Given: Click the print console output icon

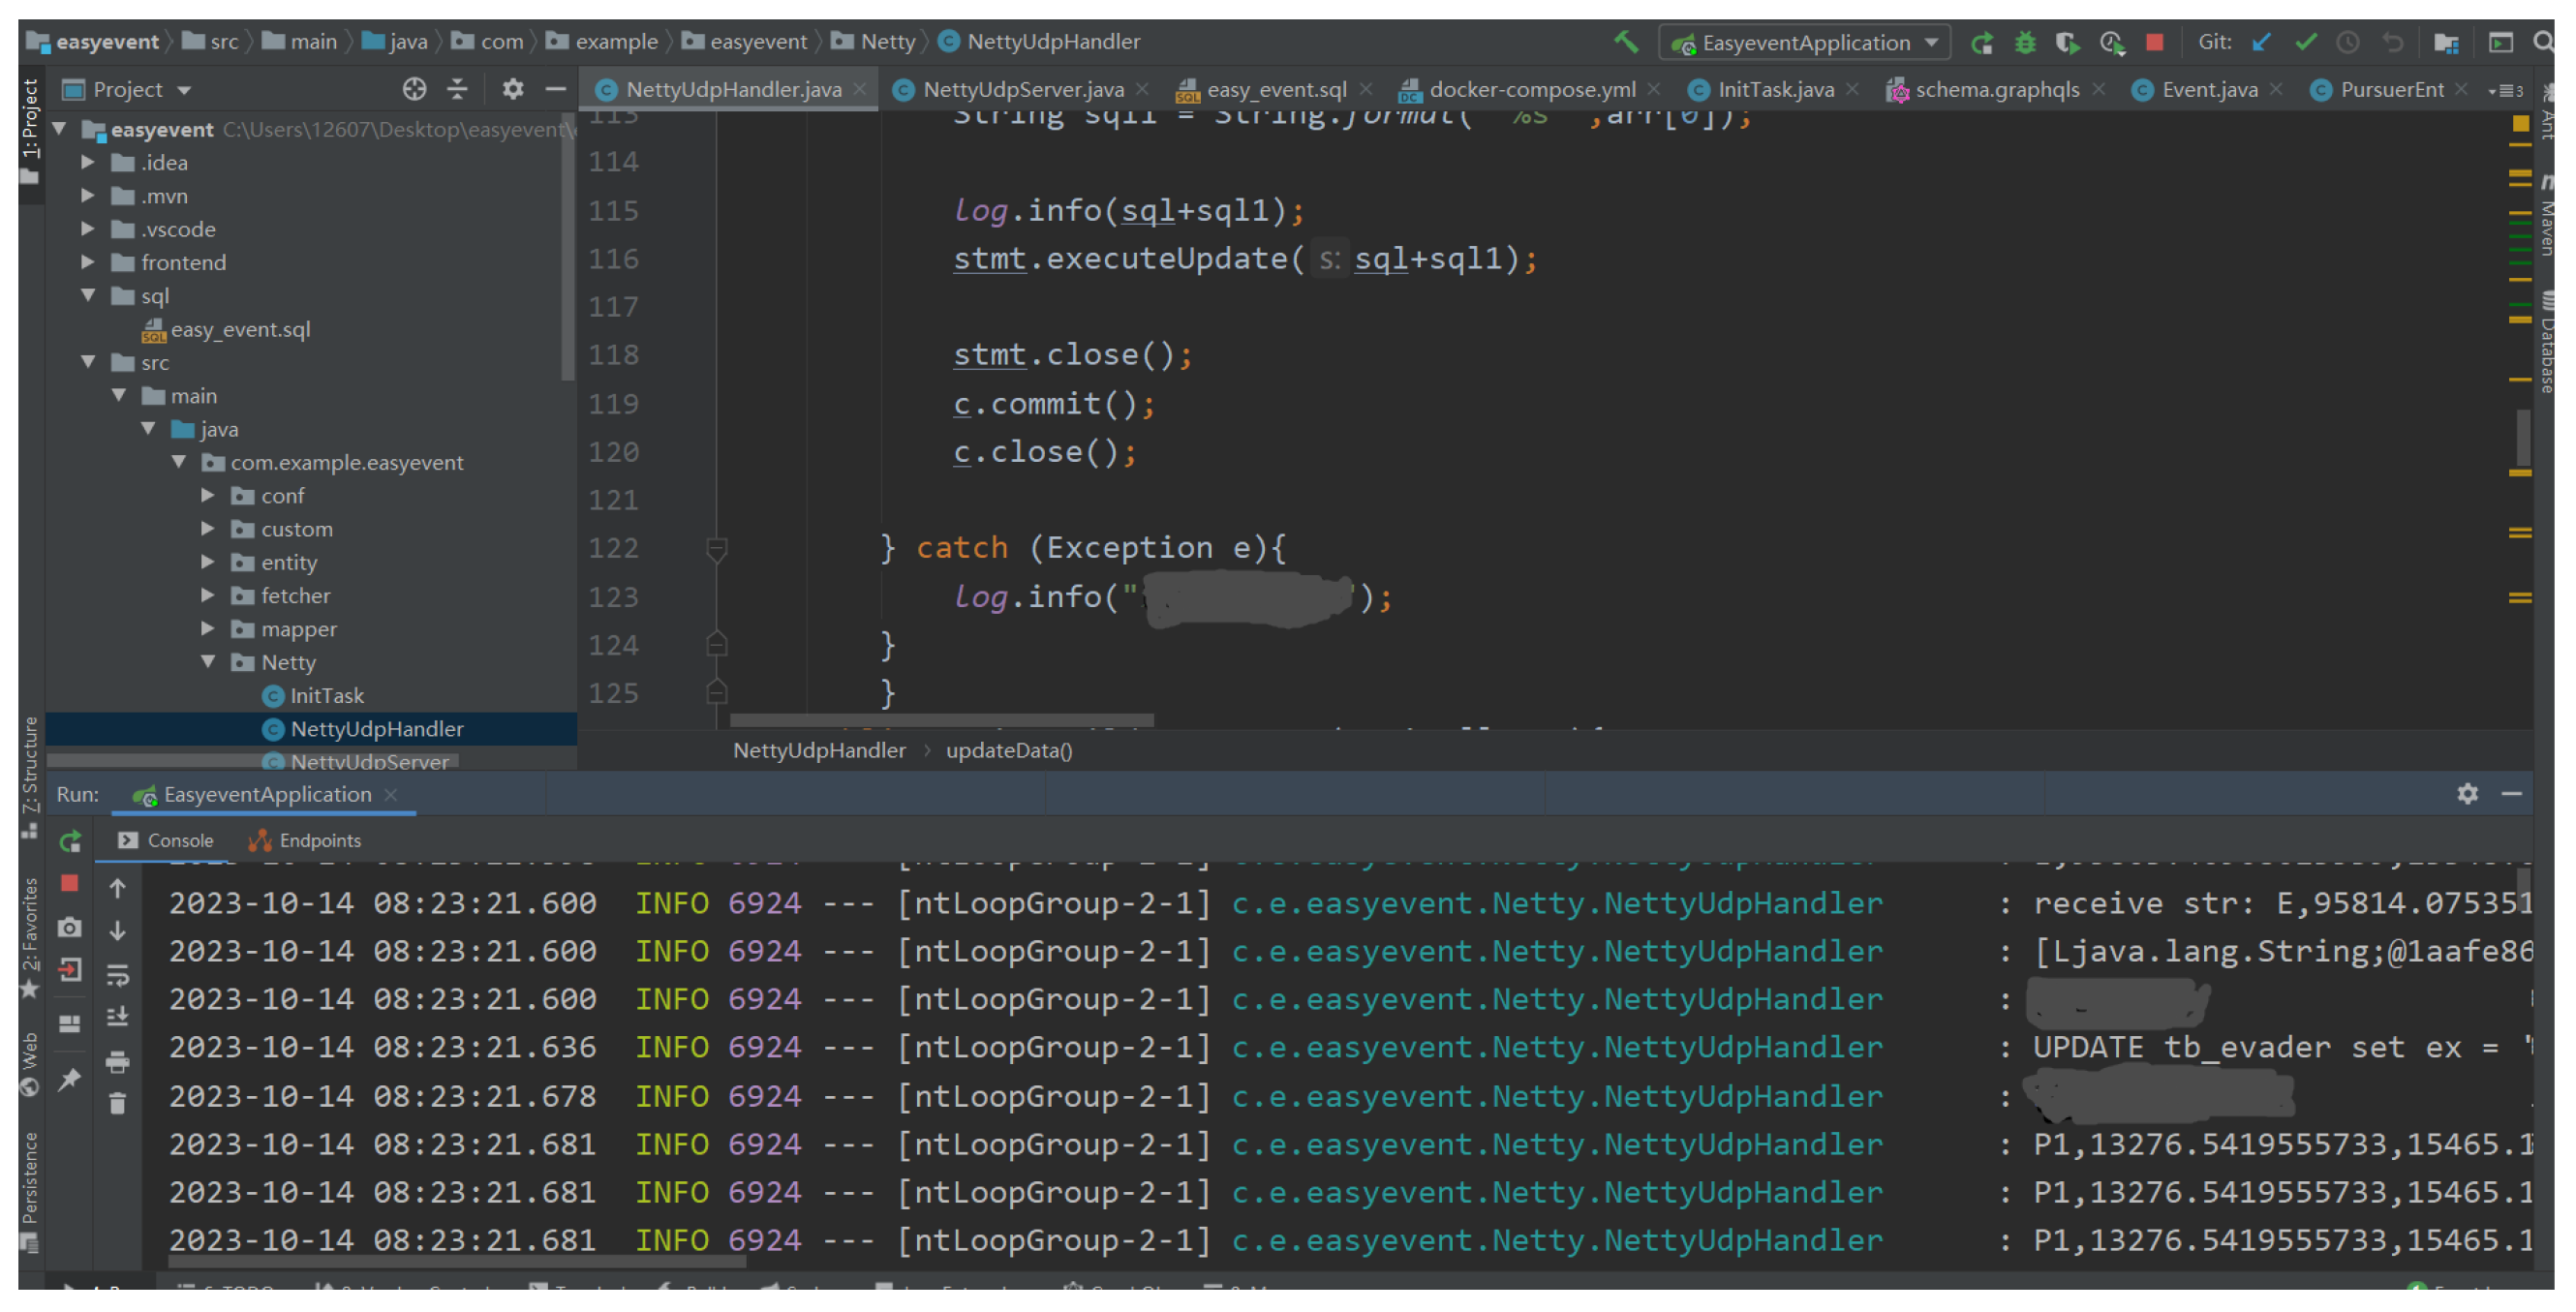Looking at the screenshot, I should click(x=117, y=1060).
